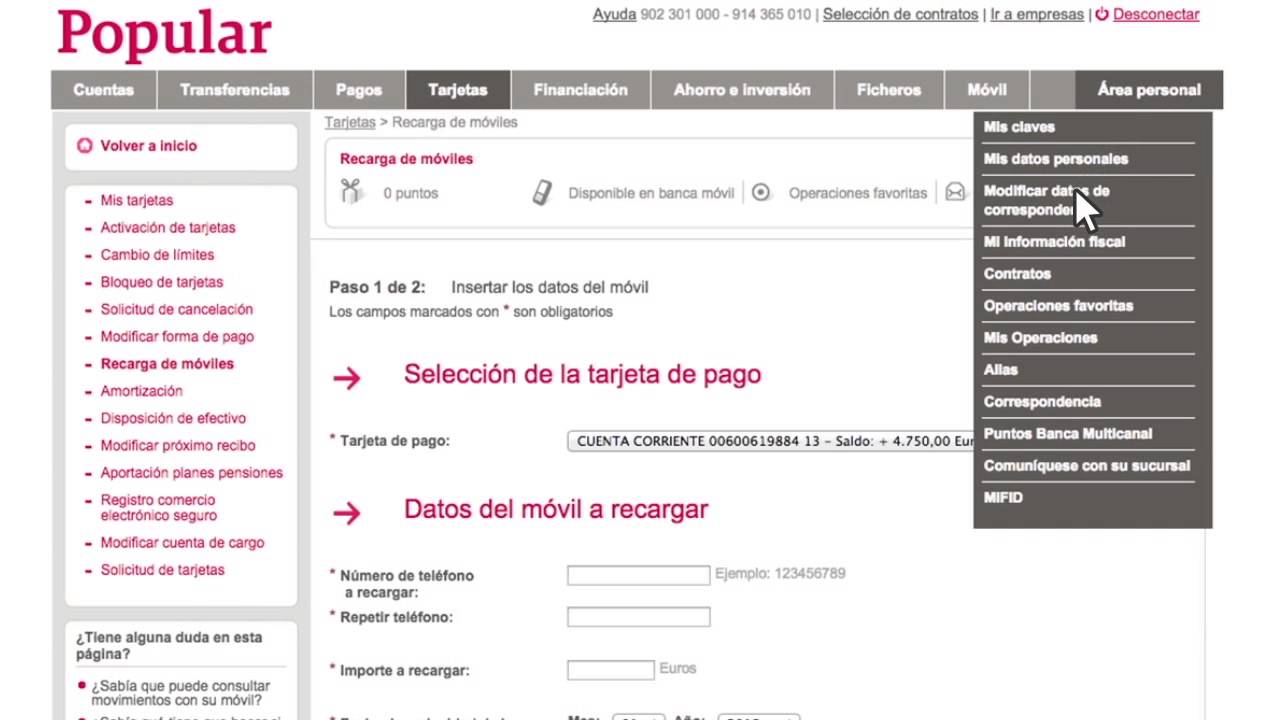
Task: Open Disposición de efectivo sidebar link
Action: [x=173, y=418]
